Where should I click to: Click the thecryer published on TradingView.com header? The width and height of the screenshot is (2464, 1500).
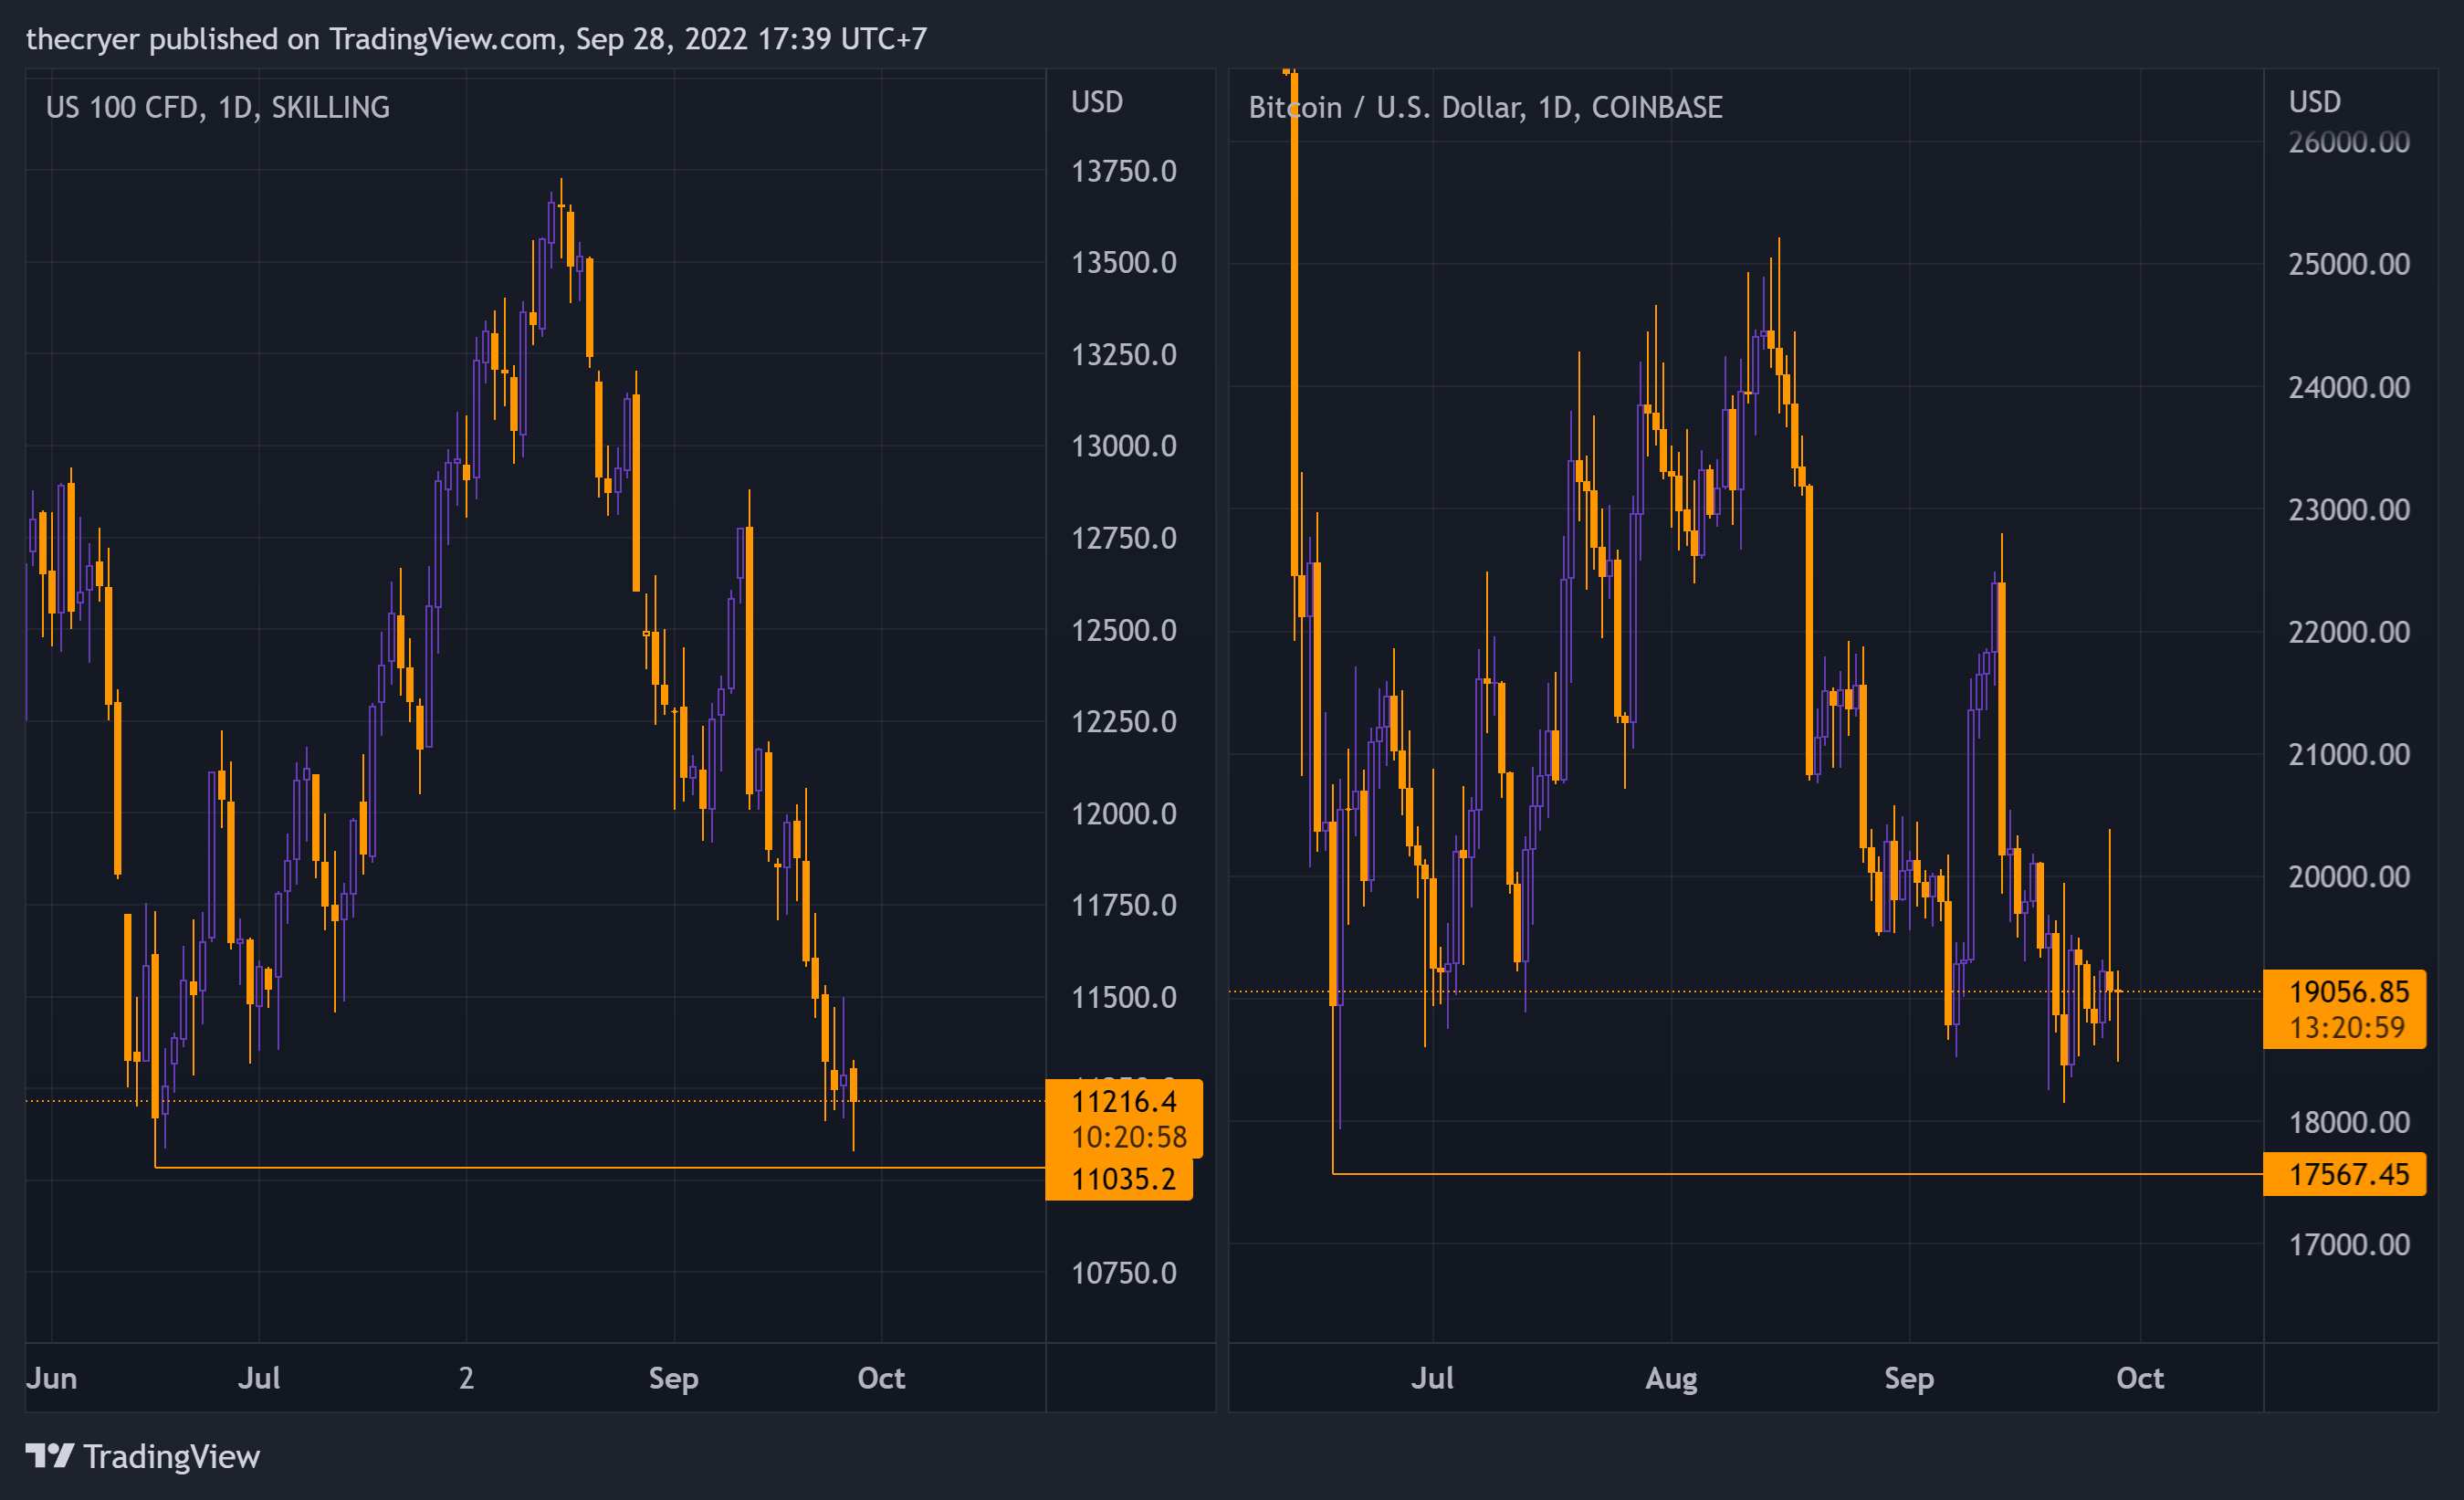(x=476, y=39)
